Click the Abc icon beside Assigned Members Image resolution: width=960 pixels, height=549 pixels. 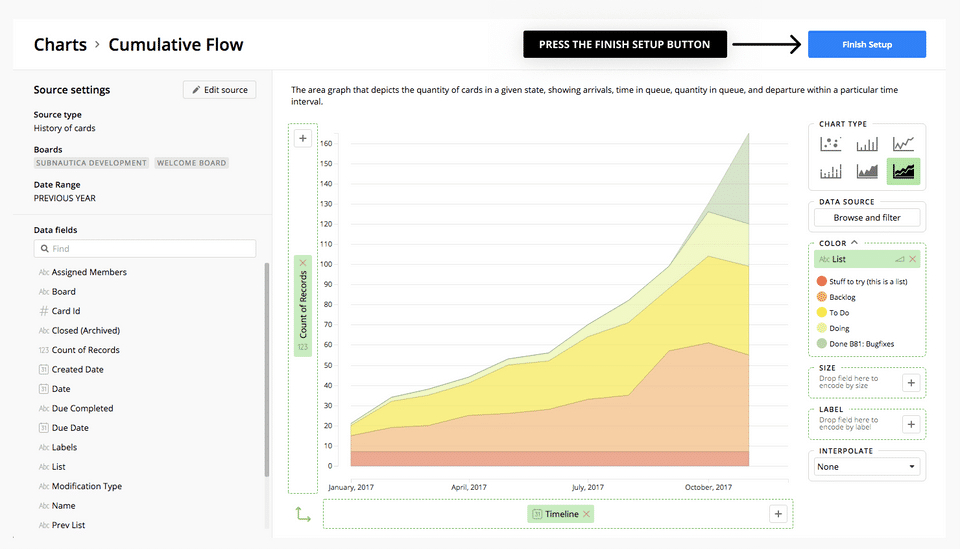click(43, 272)
